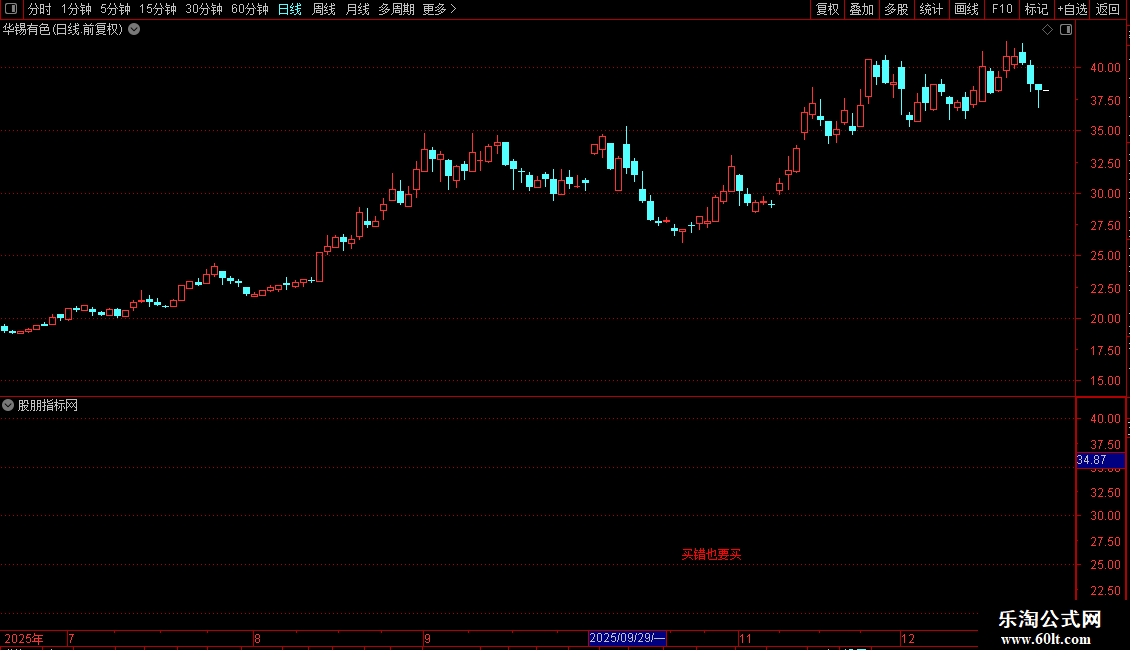Click the 2025/09/29 date marker
This screenshot has height=650, width=1130.
[627, 638]
